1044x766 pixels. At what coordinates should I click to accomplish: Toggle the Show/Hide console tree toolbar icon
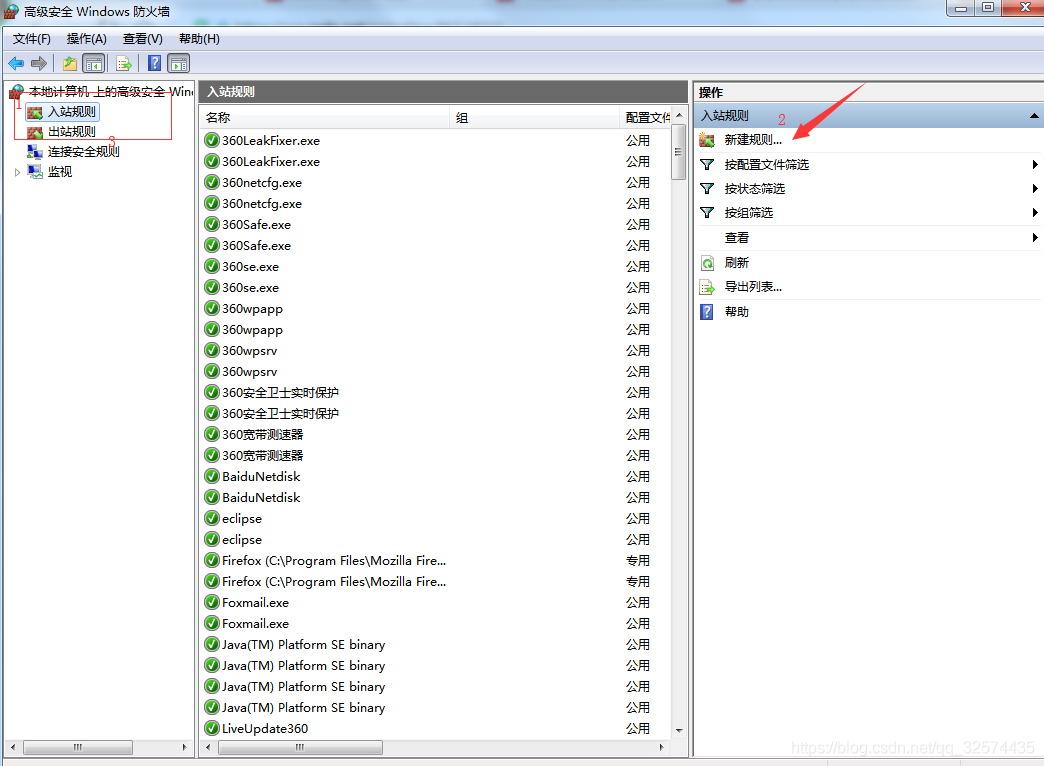pos(94,63)
